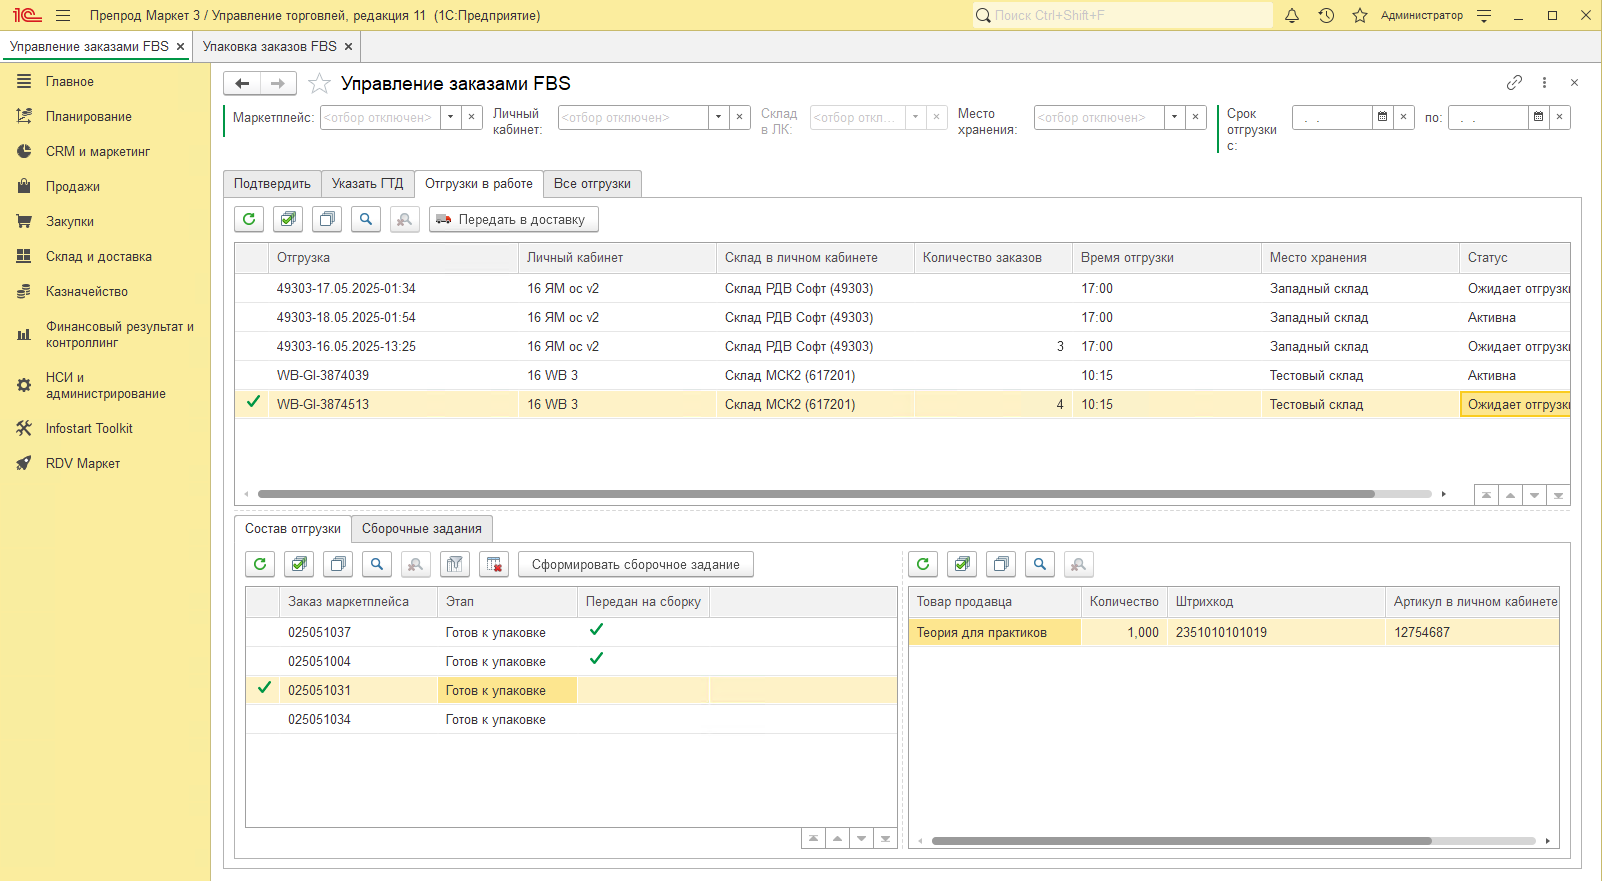The image size is (1602, 881).
Task: Clear the Маркетплейс filter
Action: tap(472, 117)
